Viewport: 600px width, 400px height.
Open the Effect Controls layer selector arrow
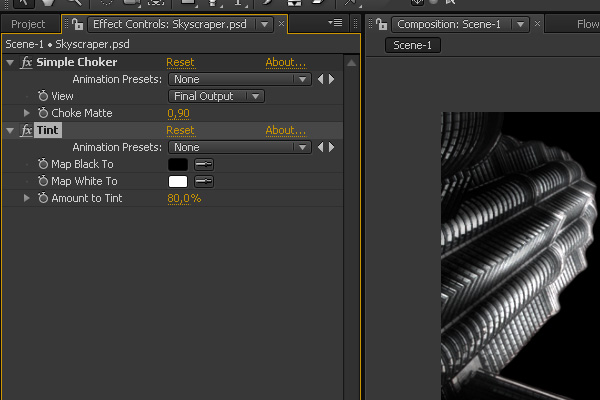[264, 24]
